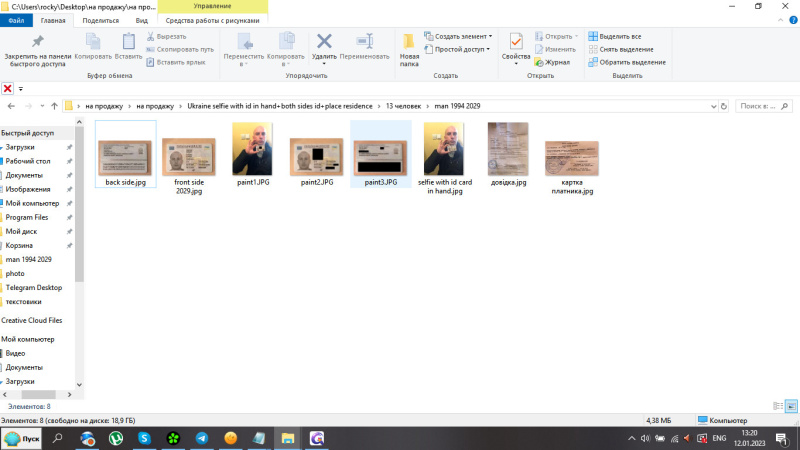Viewport: 800px width, 450px height.
Task: Switch to large thumbnails view in status bar
Action: 791,405
